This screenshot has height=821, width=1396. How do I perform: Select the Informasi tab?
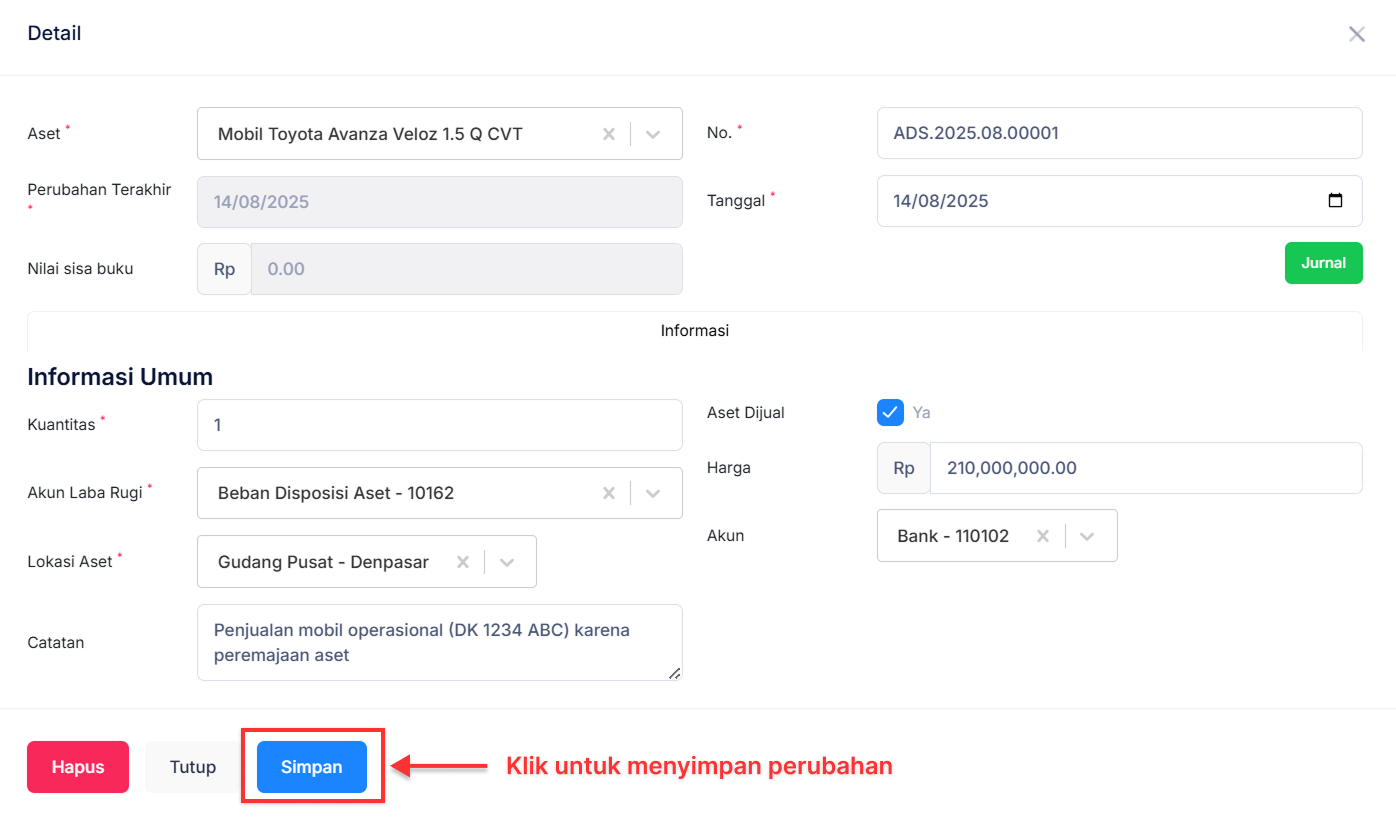pos(694,330)
